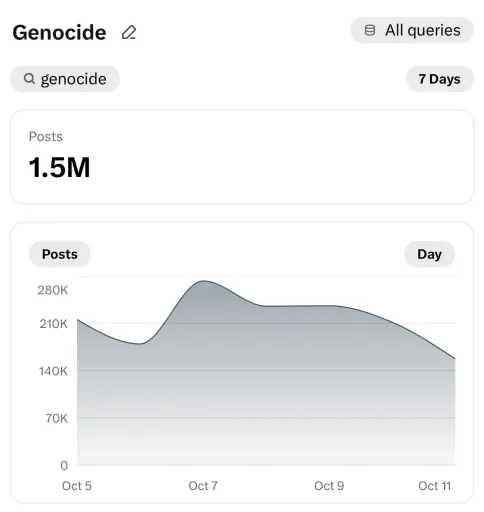Click the Oct 5 axis label
Viewport: 484px width, 512px height.
coord(77,486)
